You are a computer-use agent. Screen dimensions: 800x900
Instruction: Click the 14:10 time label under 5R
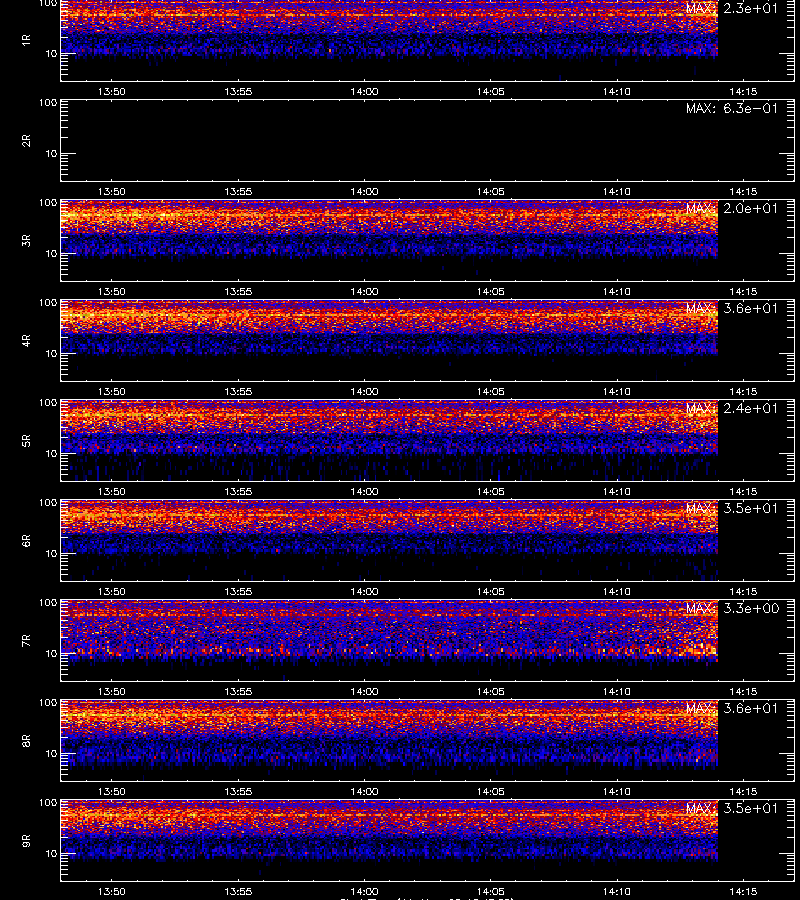click(x=617, y=491)
